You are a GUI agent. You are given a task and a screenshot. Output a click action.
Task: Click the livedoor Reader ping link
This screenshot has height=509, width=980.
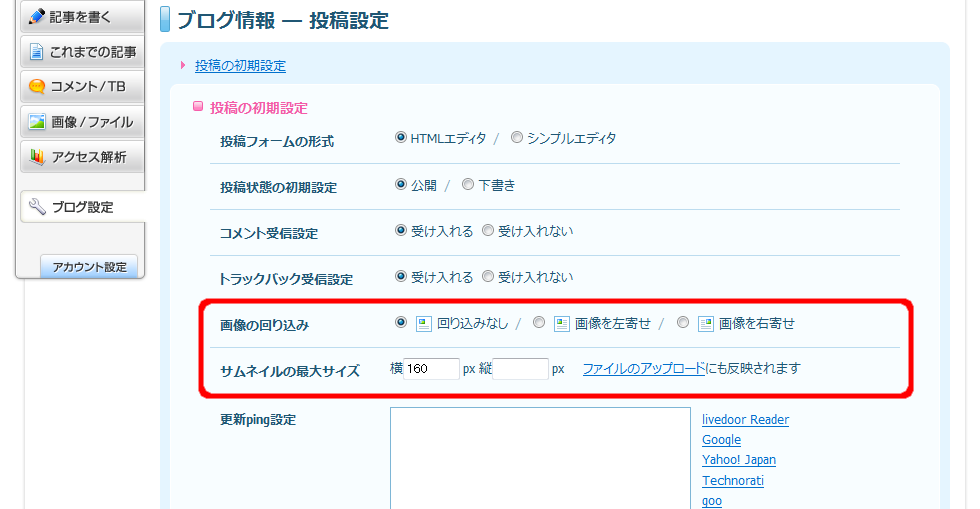745,420
